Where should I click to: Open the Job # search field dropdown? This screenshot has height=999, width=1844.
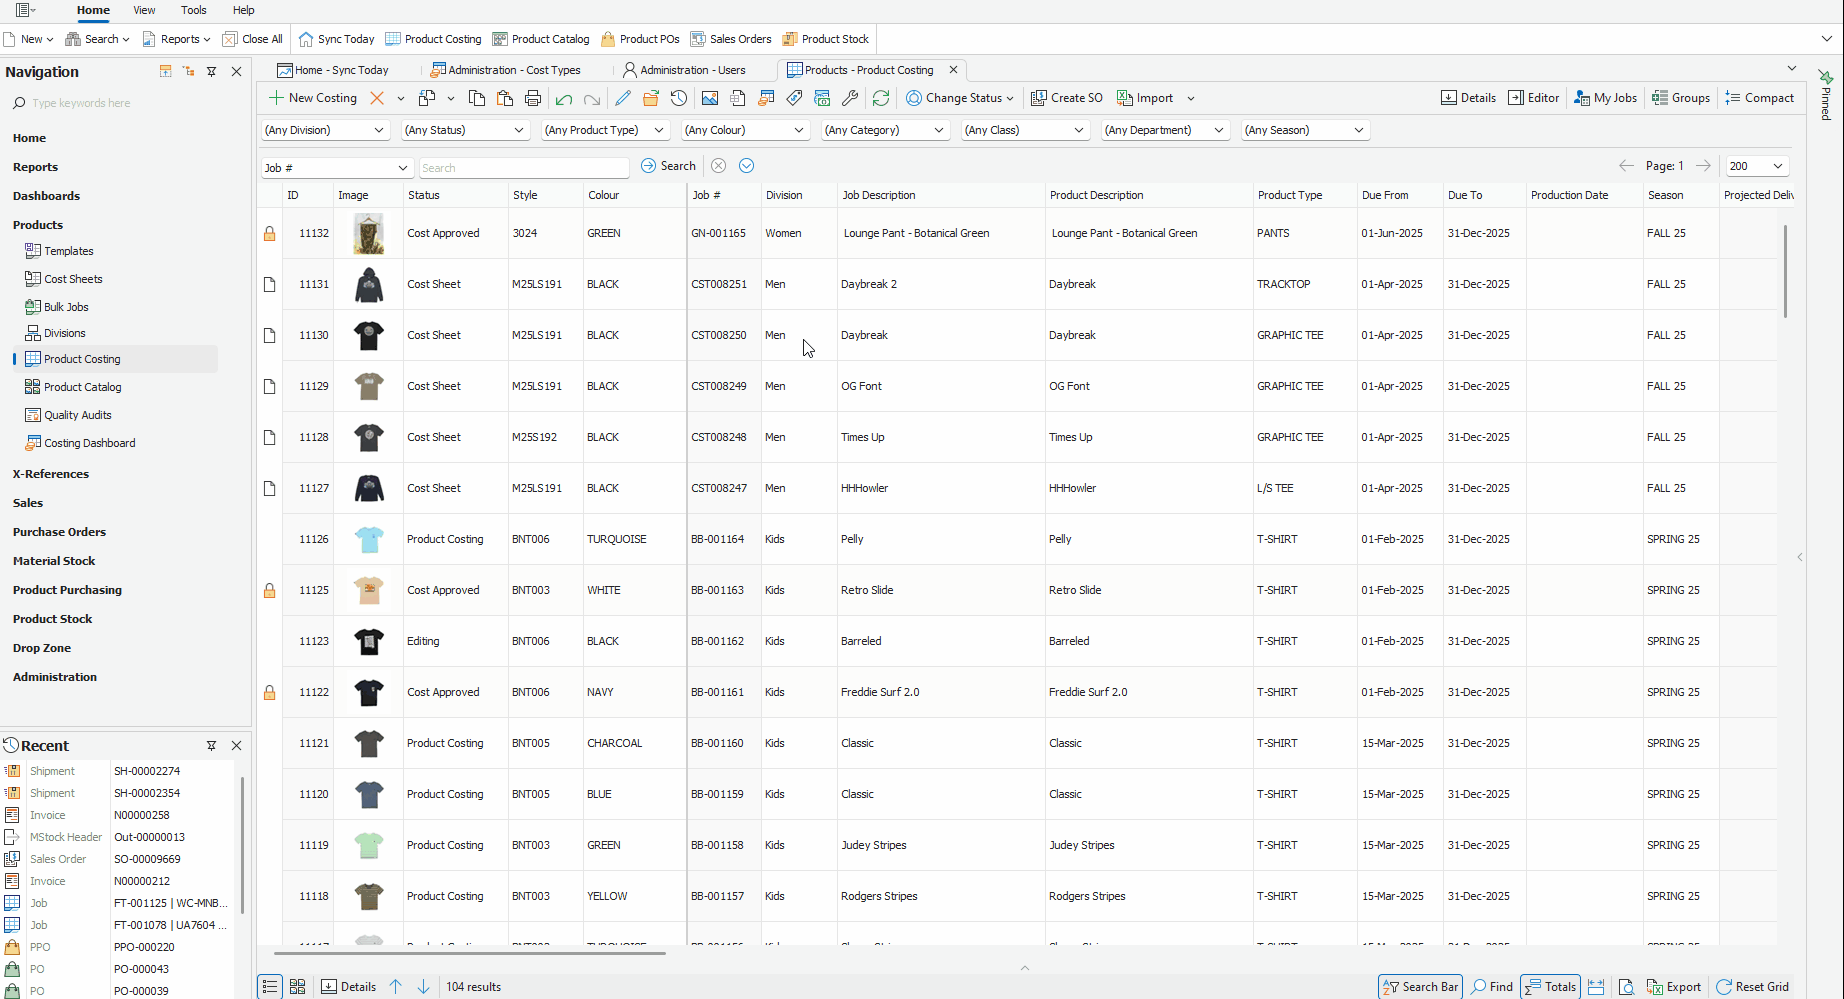tap(337, 168)
